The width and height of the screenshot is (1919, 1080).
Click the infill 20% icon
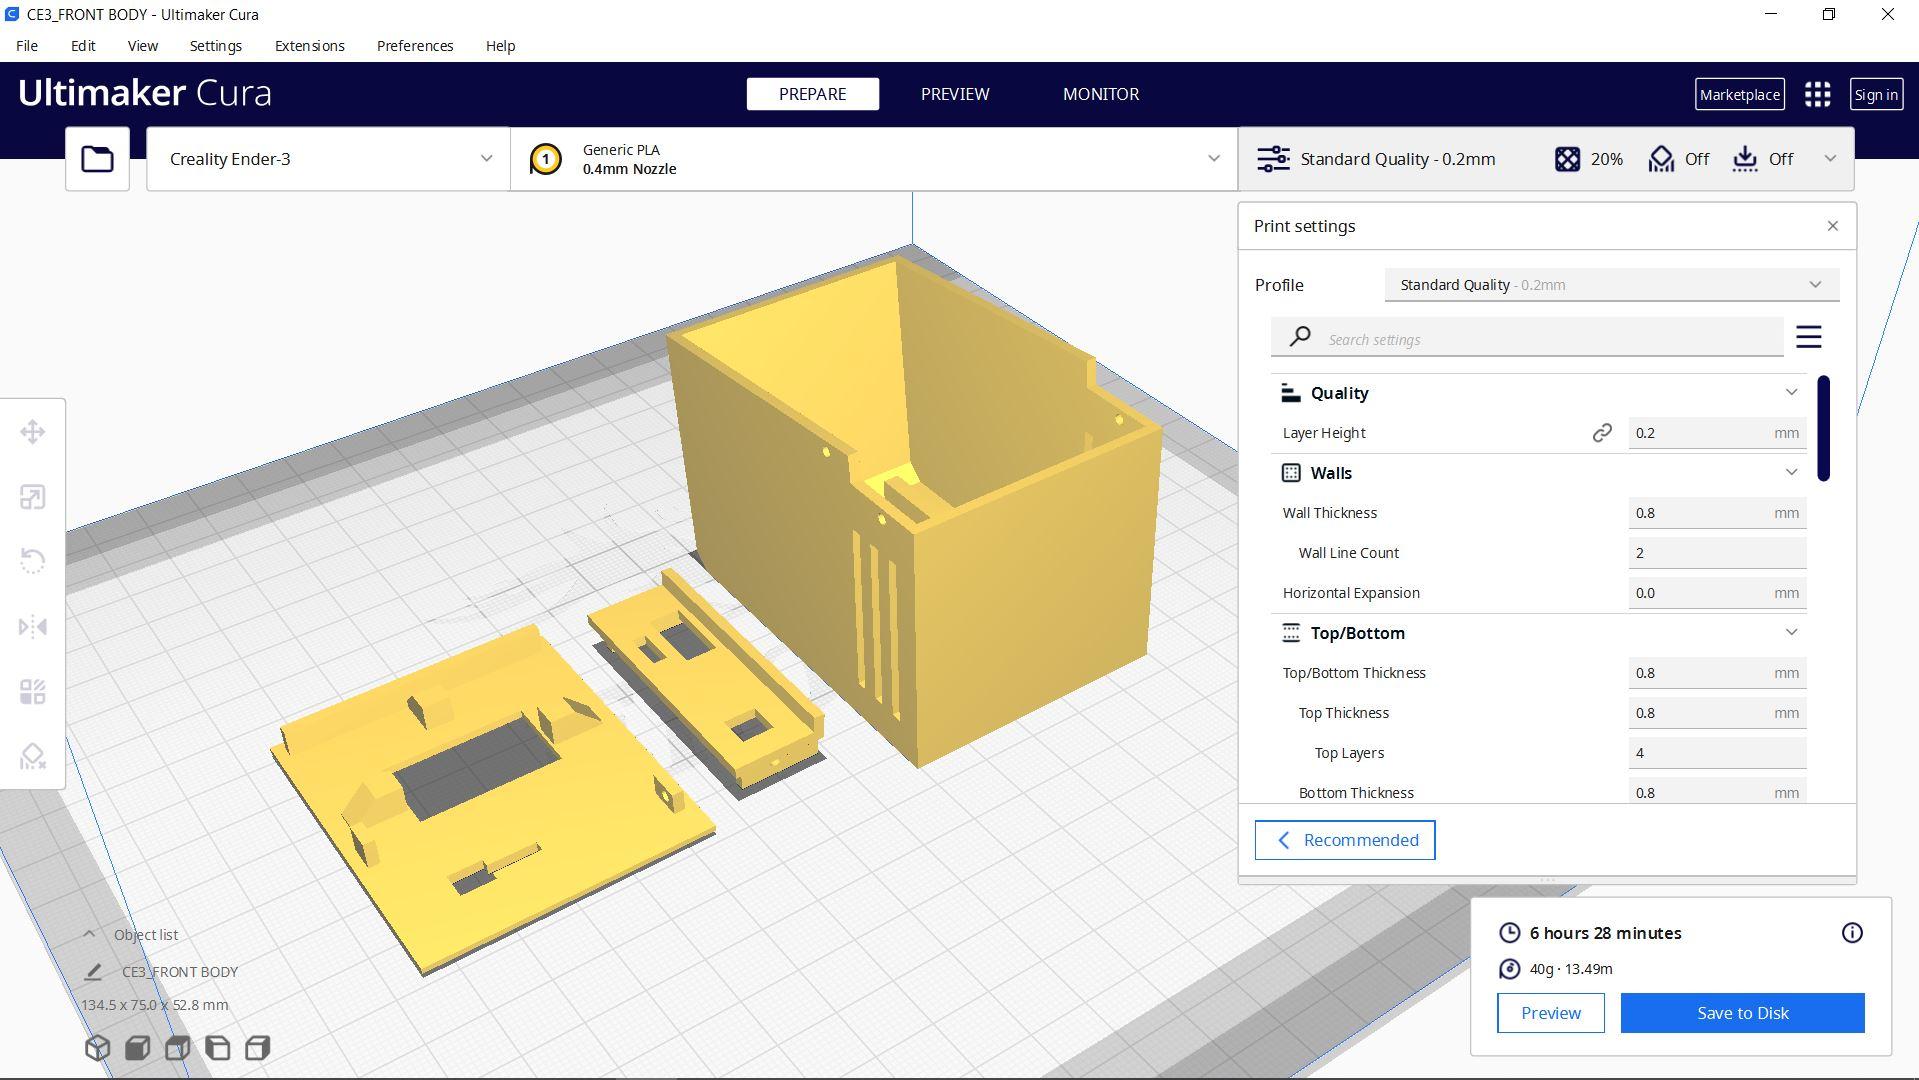pos(1567,159)
